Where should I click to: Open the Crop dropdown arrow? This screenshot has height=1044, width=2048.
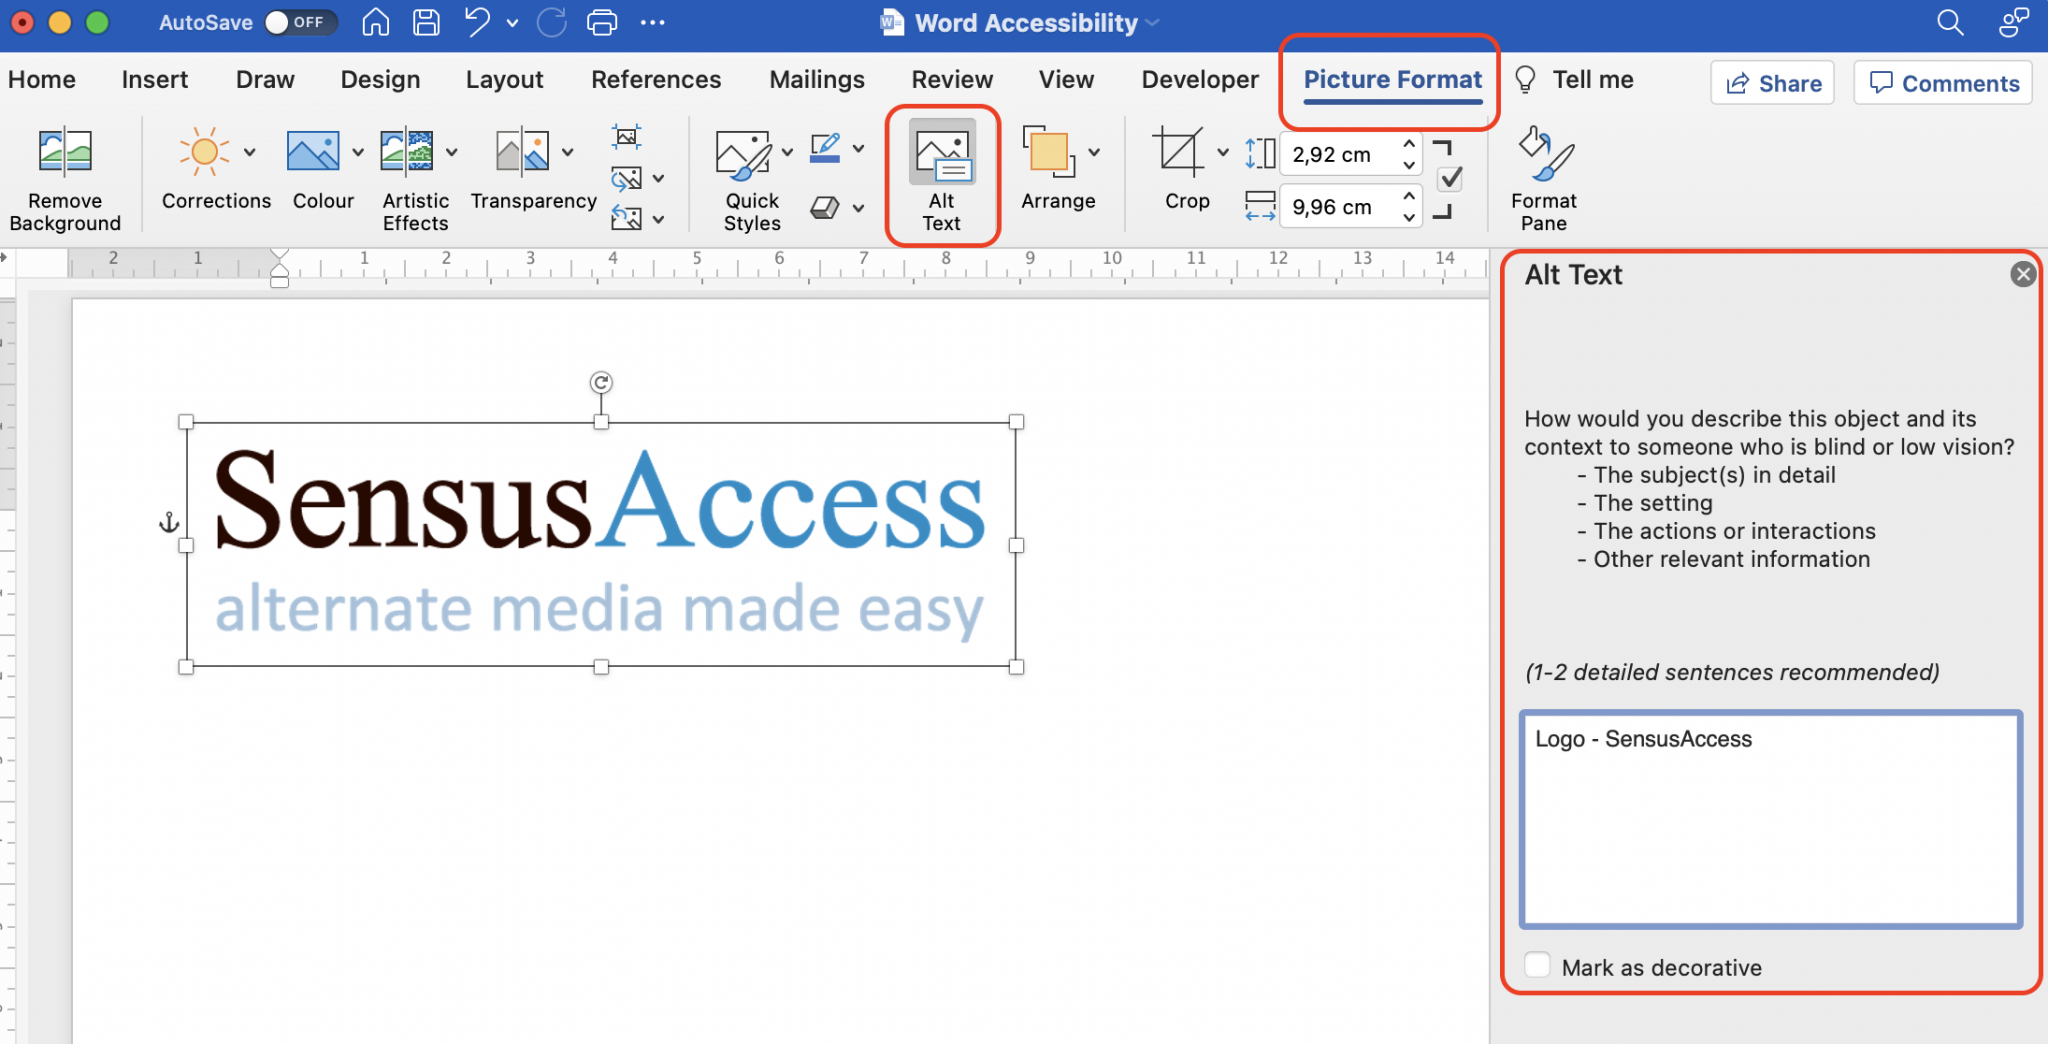1221,152
